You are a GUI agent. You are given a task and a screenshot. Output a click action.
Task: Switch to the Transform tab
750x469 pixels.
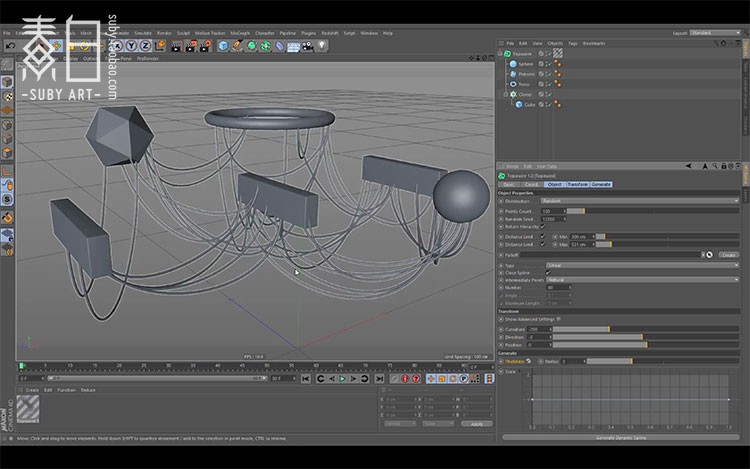577,184
